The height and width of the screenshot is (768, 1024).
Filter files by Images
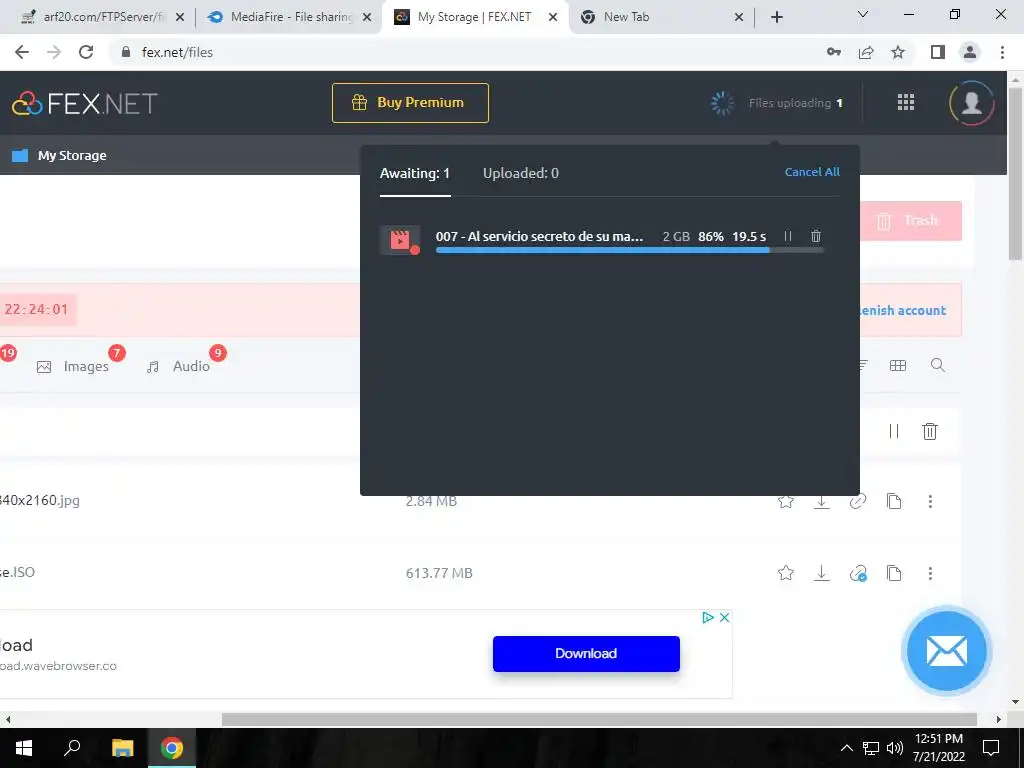click(72, 366)
